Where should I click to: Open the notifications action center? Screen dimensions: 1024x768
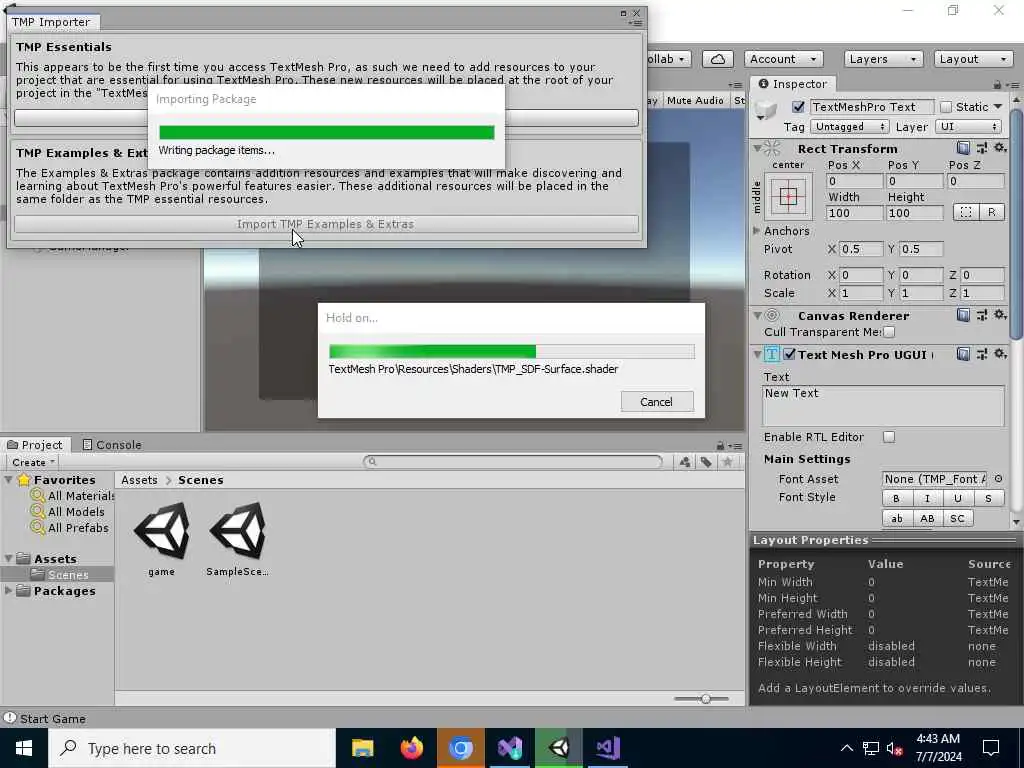click(991, 748)
